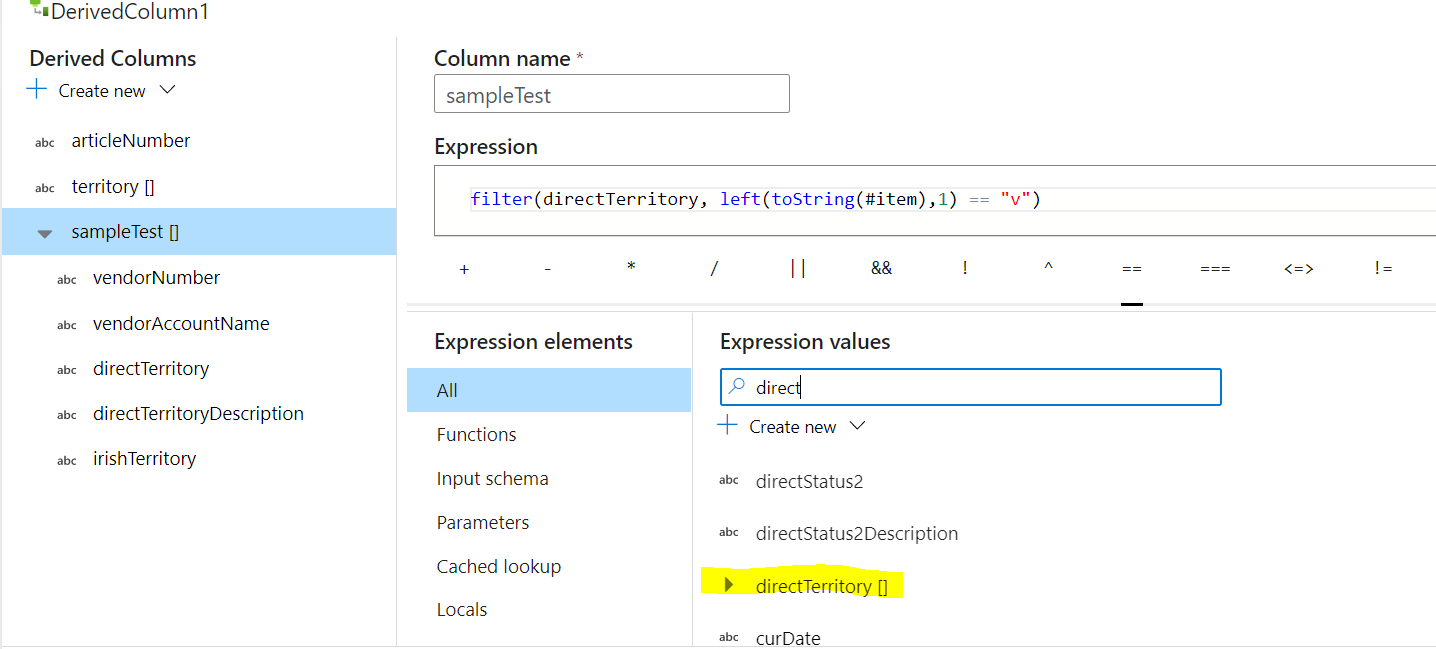
Task: Click the Column name text field
Action: click(611, 95)
